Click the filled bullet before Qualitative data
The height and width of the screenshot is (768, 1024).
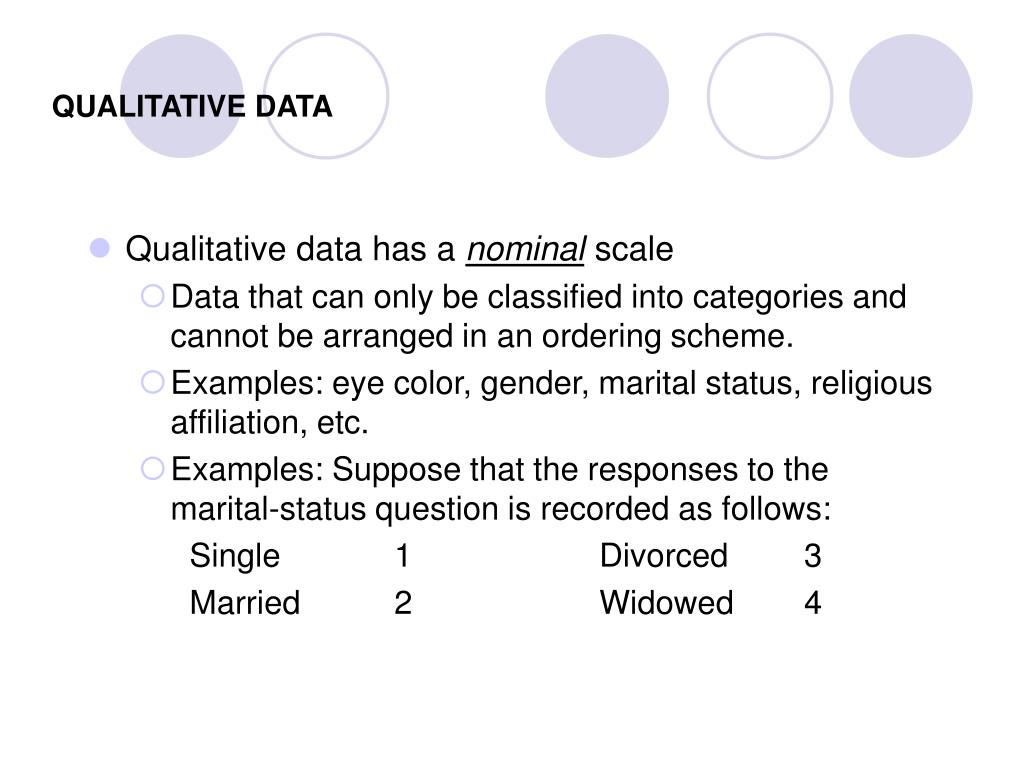[100, 248]
